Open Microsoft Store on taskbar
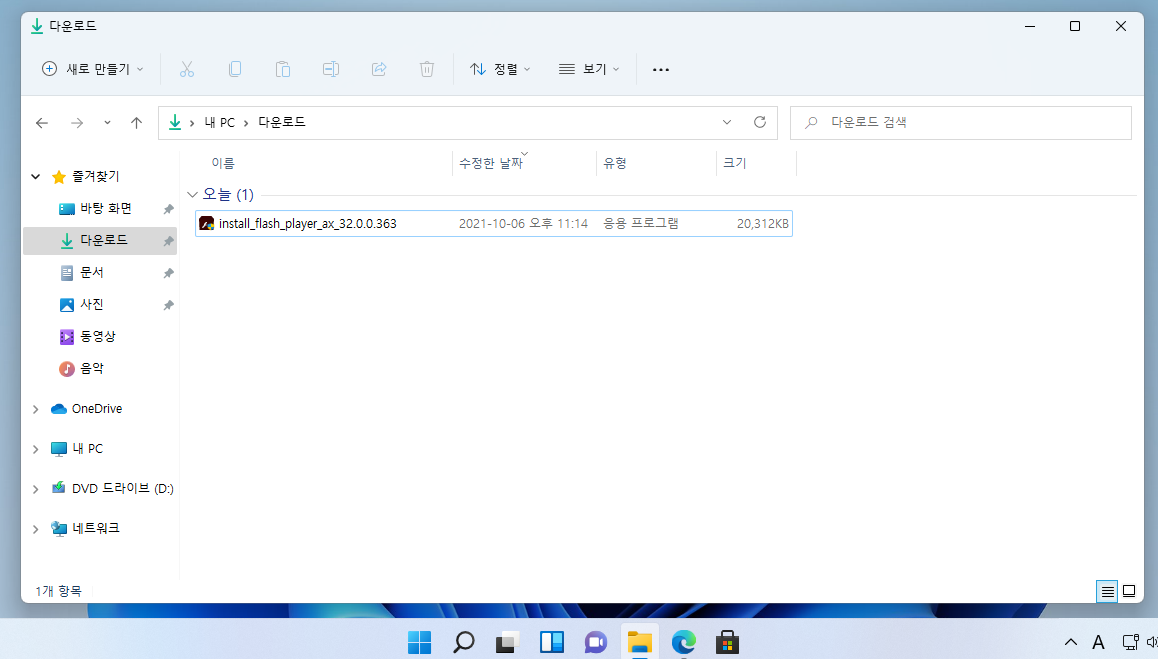 pos(727,642)
